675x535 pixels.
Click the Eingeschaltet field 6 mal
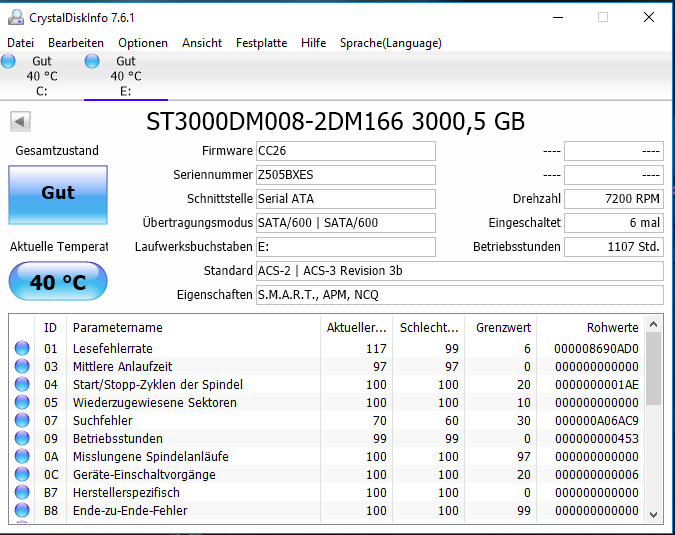click(x=614, y=223)
